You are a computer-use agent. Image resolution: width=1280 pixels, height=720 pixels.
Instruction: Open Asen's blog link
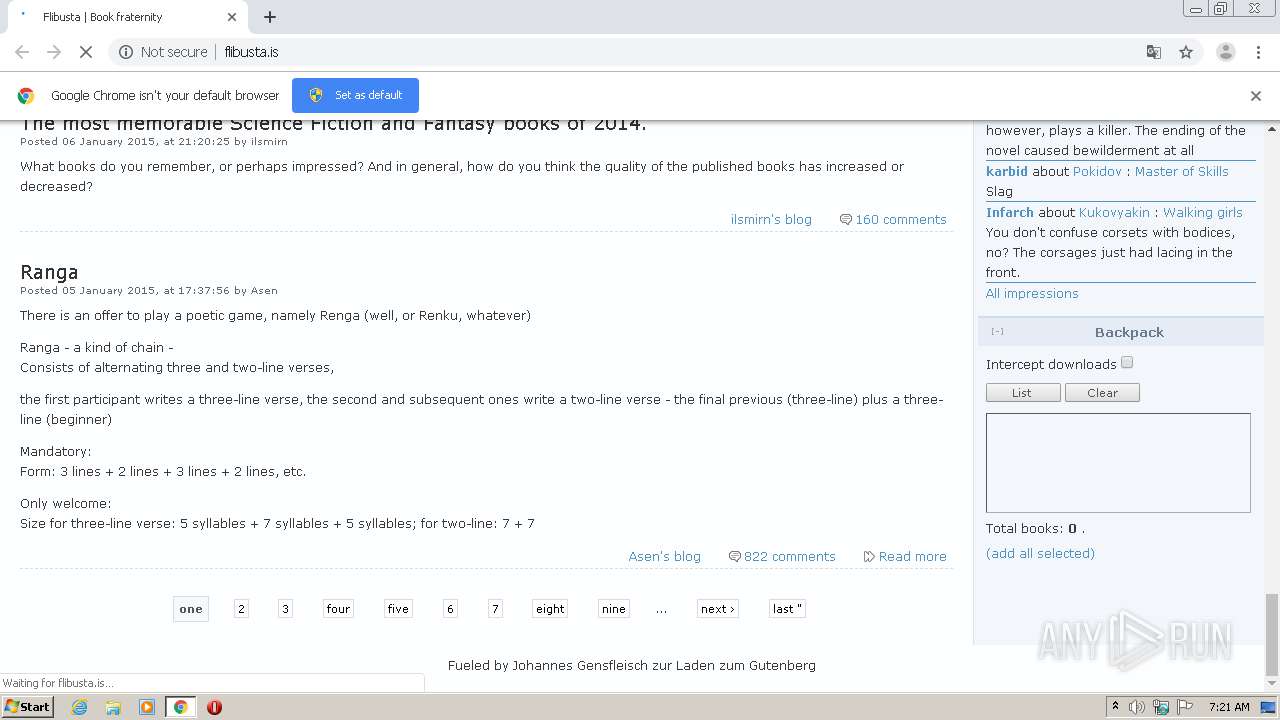coord(664,556)
